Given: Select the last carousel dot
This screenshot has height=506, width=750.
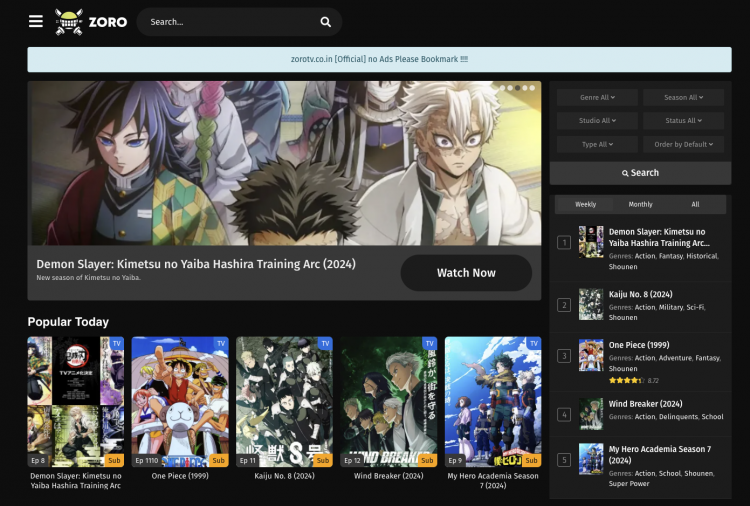Looking at the screenshot, I should pyautogui.click(x=532, y=88).
